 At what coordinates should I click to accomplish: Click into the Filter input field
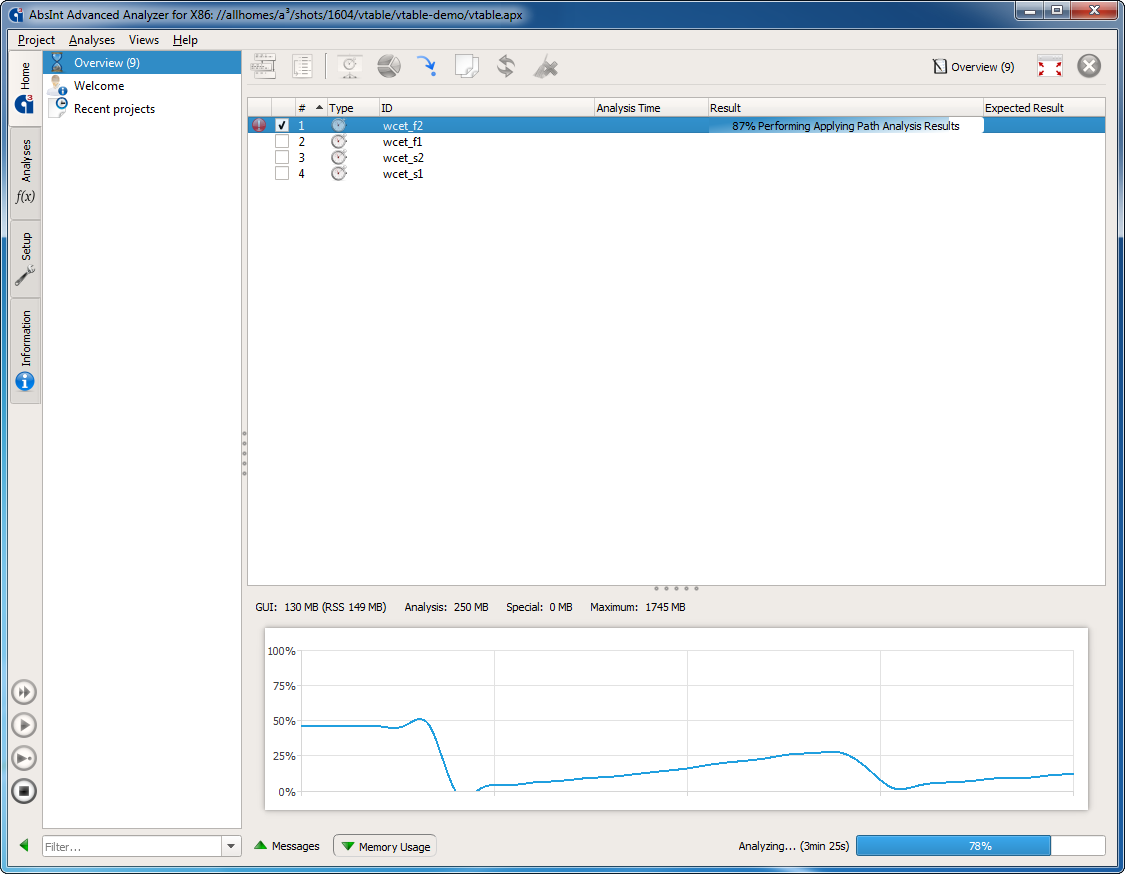[x=132, y=846]
